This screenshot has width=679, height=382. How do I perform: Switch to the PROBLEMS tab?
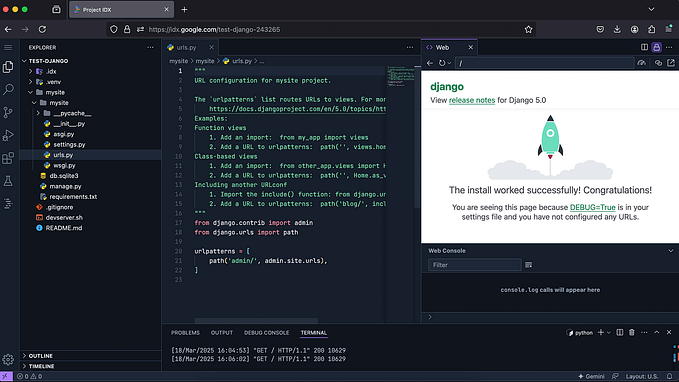click(185, 333)
